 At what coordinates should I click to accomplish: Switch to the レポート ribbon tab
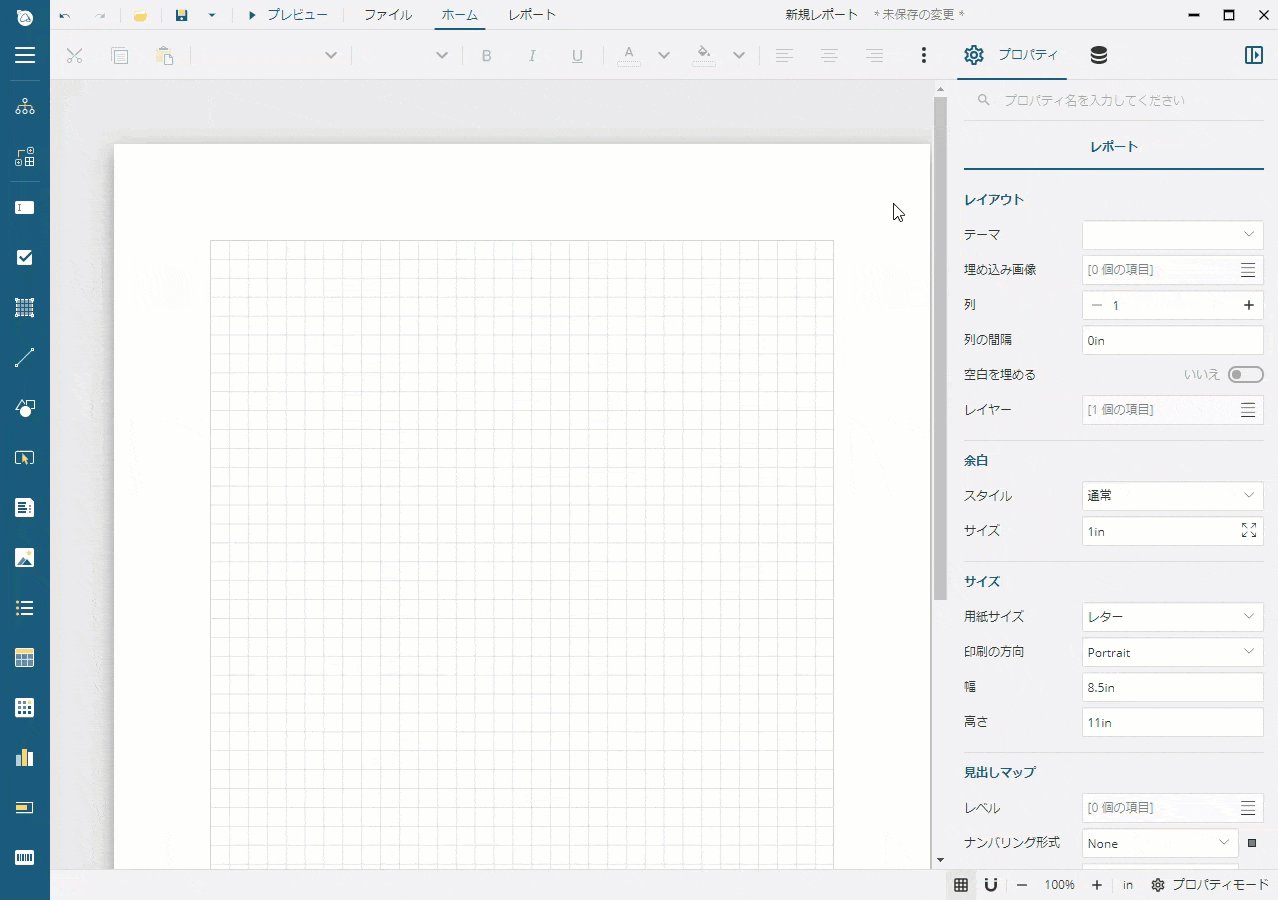[x=532, y=15]
